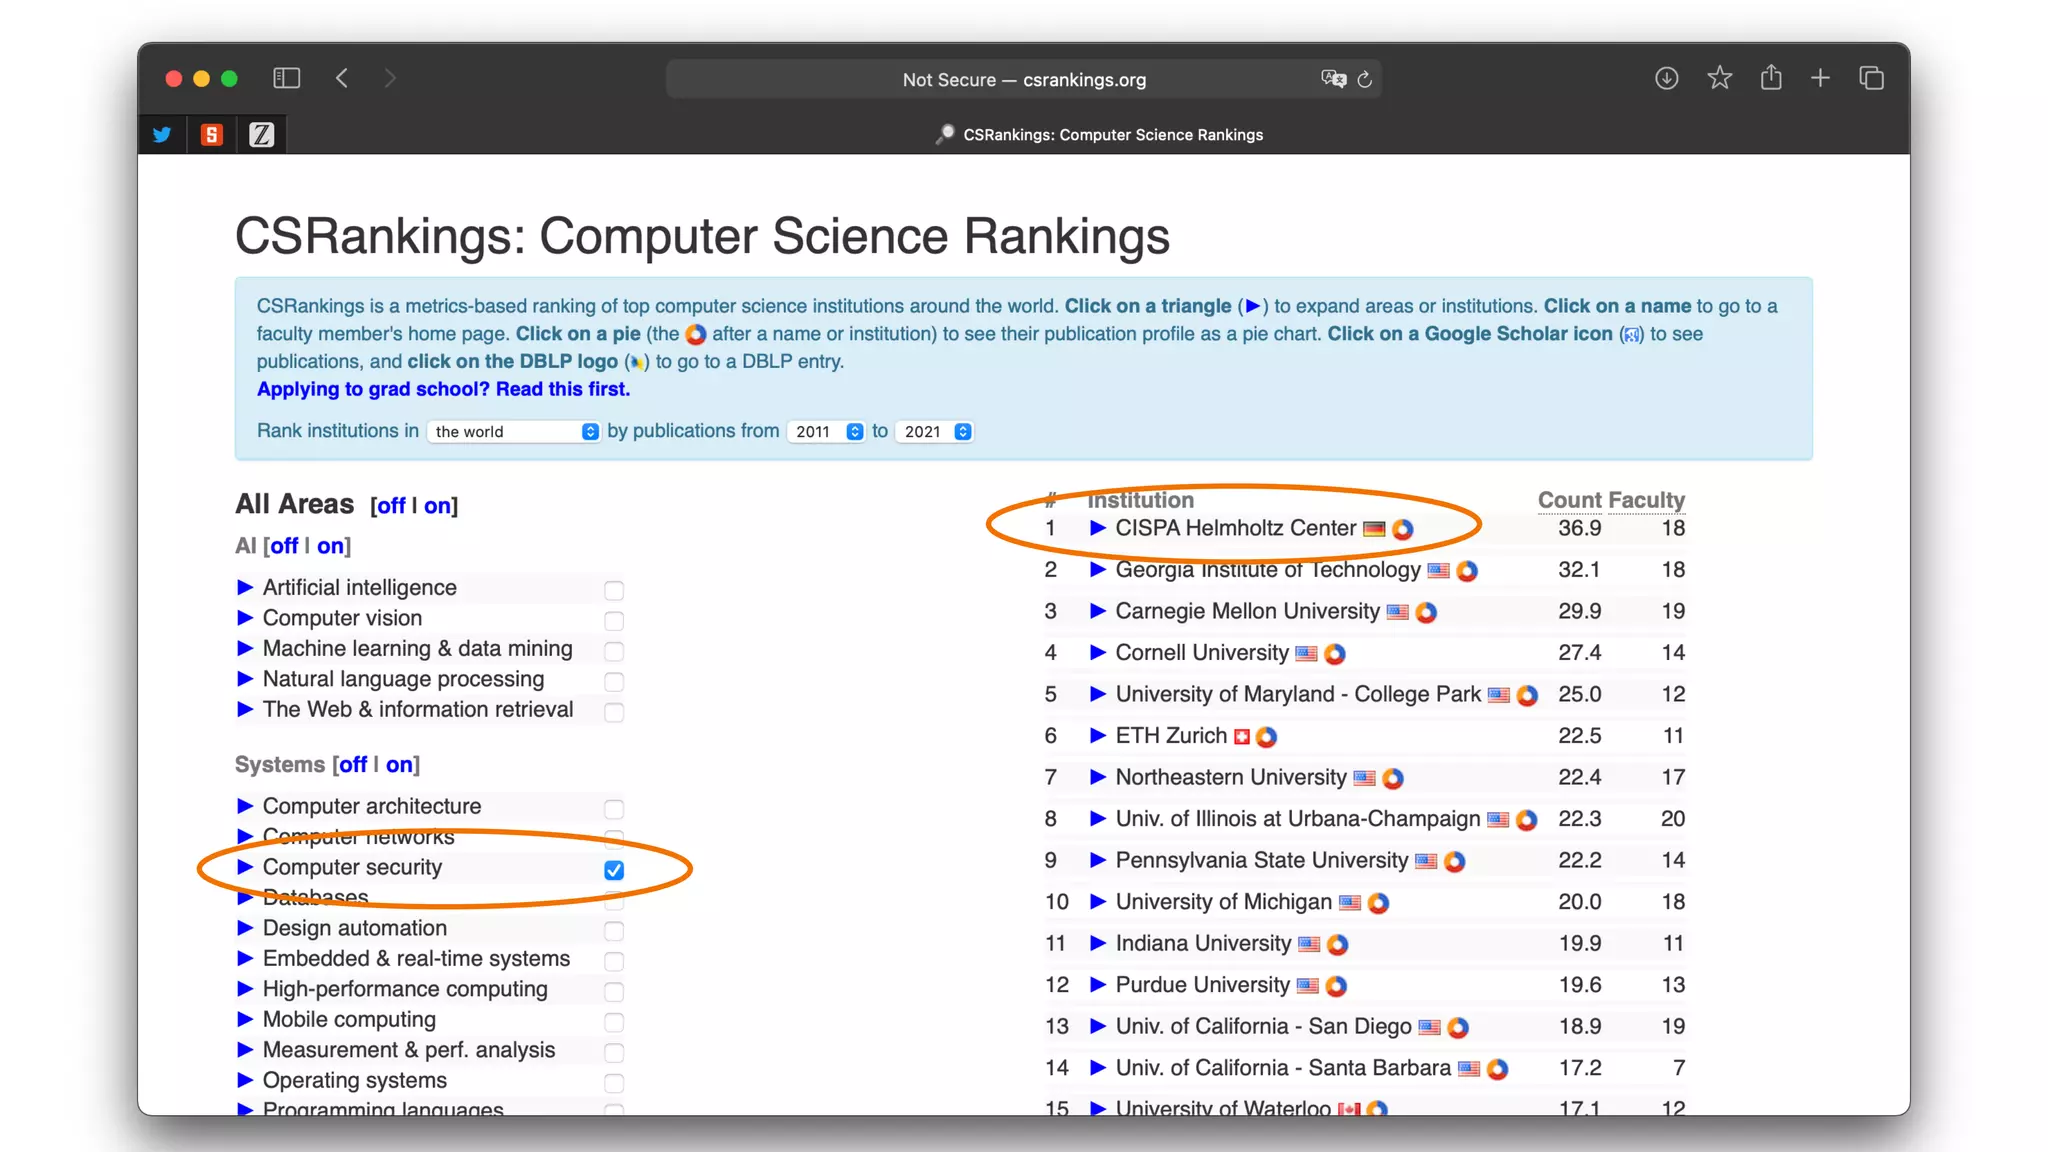Viewport: 2048px width, 1152px height.
Task: Click ETH Zurich publication pie icon
Action: (x=1266, y=737)
